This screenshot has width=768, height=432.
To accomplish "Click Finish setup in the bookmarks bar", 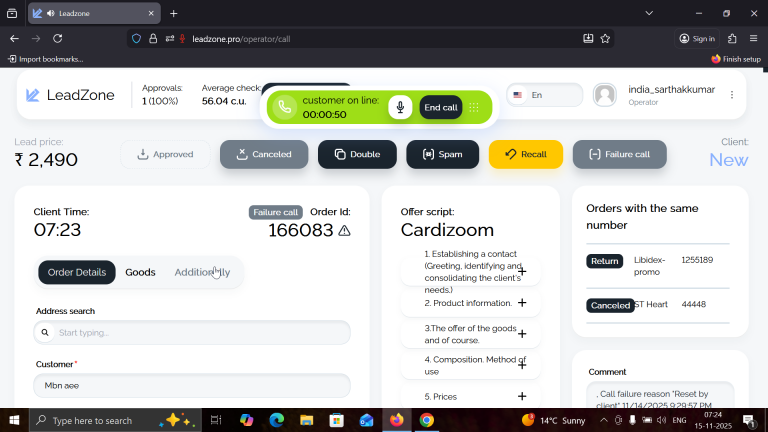I will 736,59.
